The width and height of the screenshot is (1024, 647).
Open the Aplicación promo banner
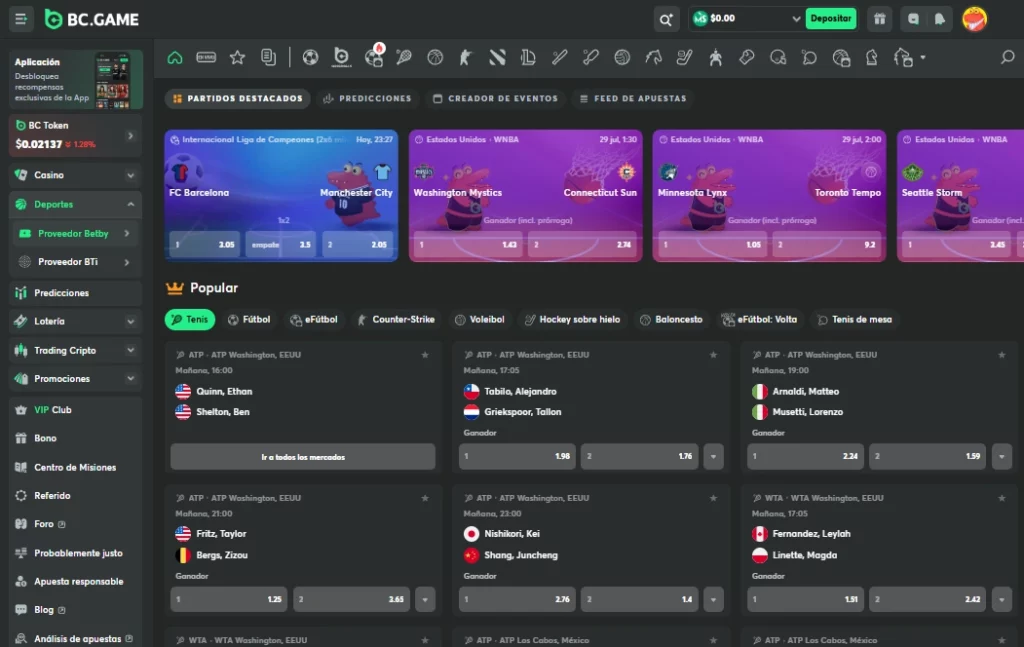pyautogui.click(x=76, y=79)
